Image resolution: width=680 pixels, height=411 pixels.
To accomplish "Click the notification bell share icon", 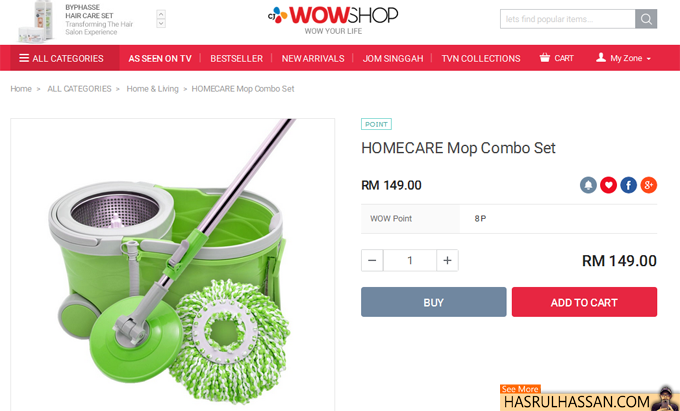I will 588,185.
